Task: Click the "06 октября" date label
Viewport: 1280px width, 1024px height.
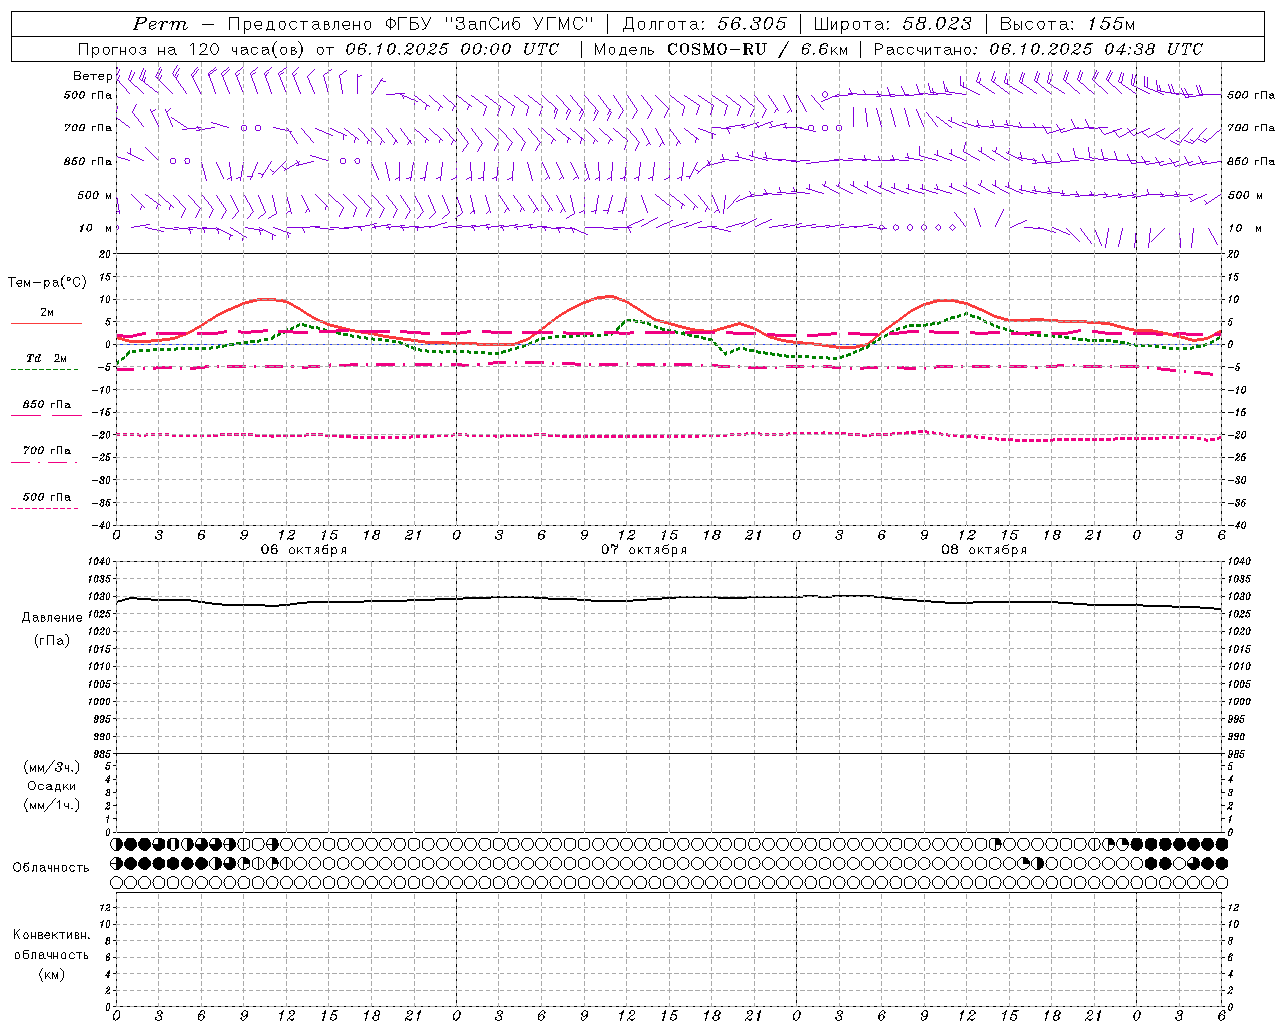Action: coord(304,550)
